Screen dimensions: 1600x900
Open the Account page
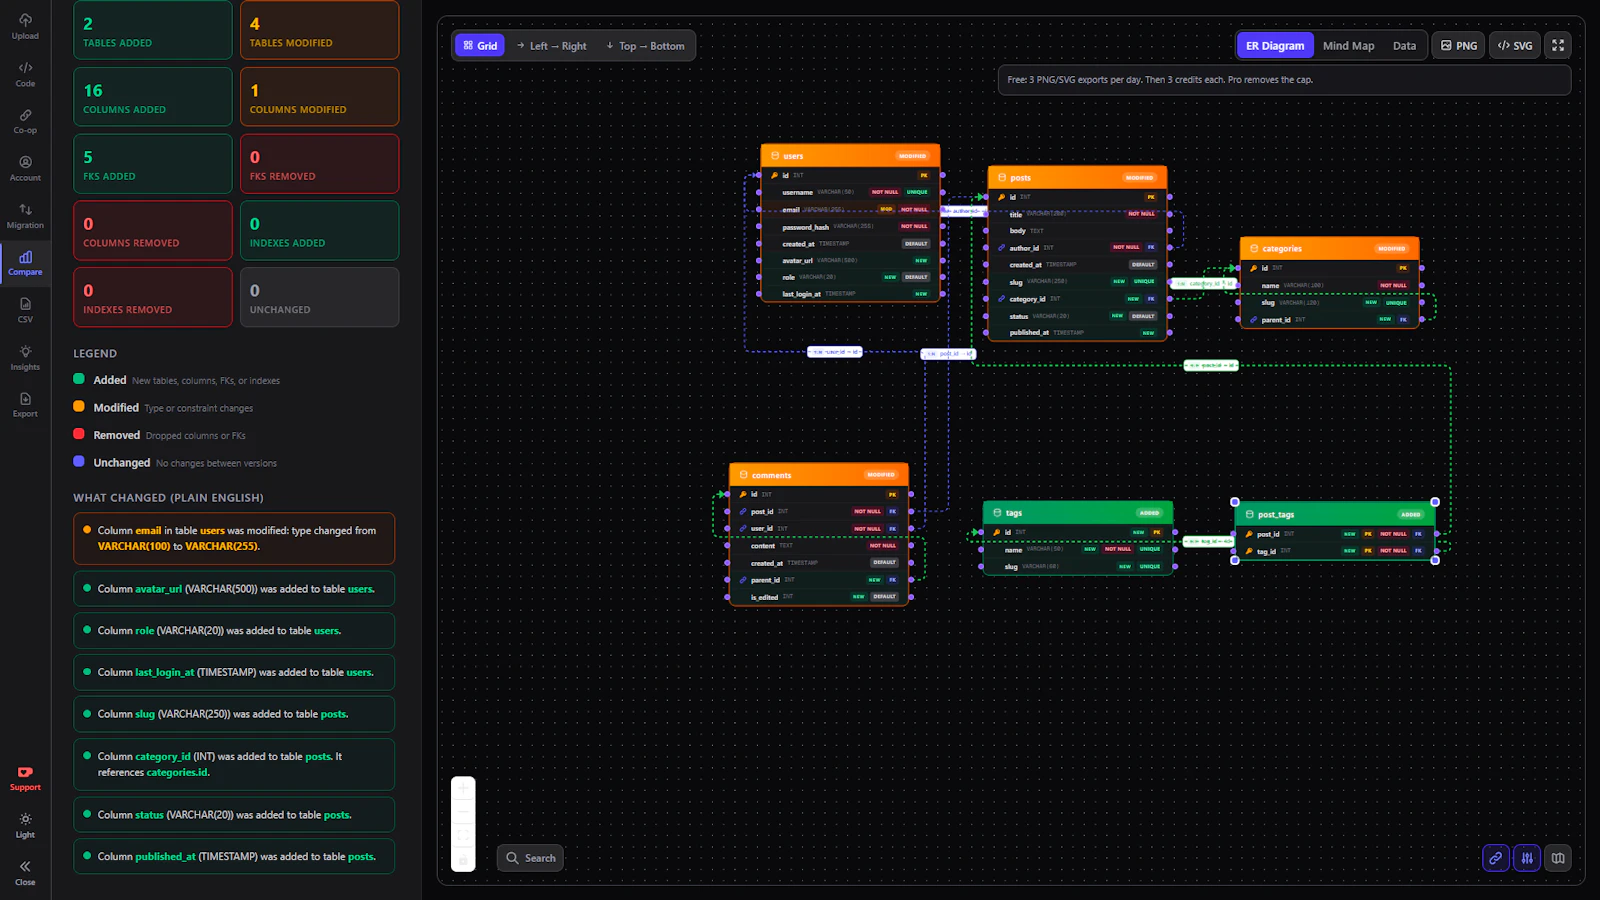25,168
